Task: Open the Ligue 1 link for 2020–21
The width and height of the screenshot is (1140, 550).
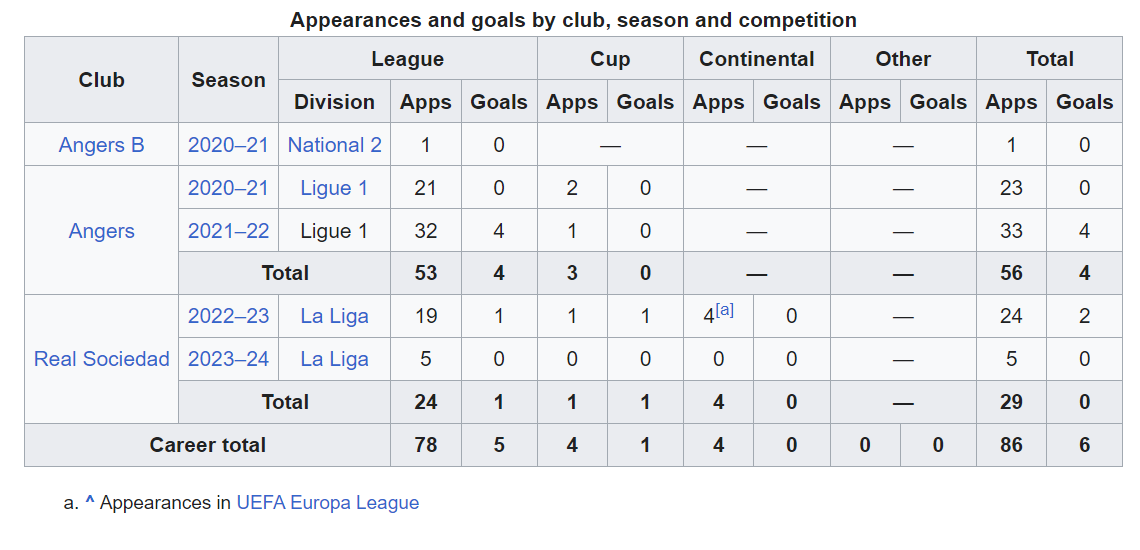Action: [x=334, y=188]
